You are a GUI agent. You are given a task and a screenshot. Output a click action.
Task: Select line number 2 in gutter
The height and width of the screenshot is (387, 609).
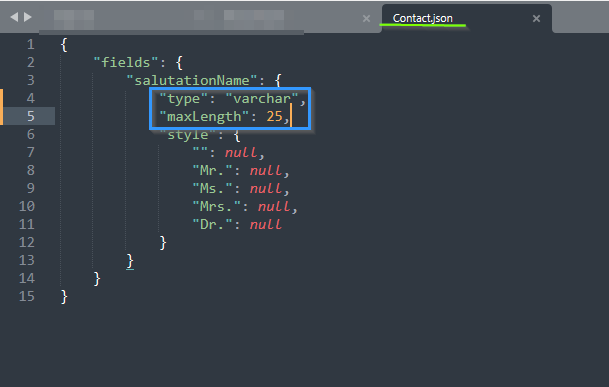point(31,62)
